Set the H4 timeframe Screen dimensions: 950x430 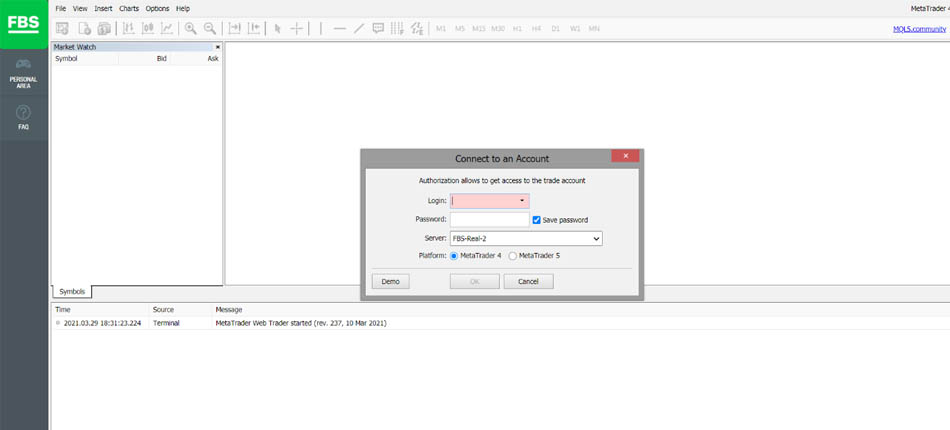[536, 28]
